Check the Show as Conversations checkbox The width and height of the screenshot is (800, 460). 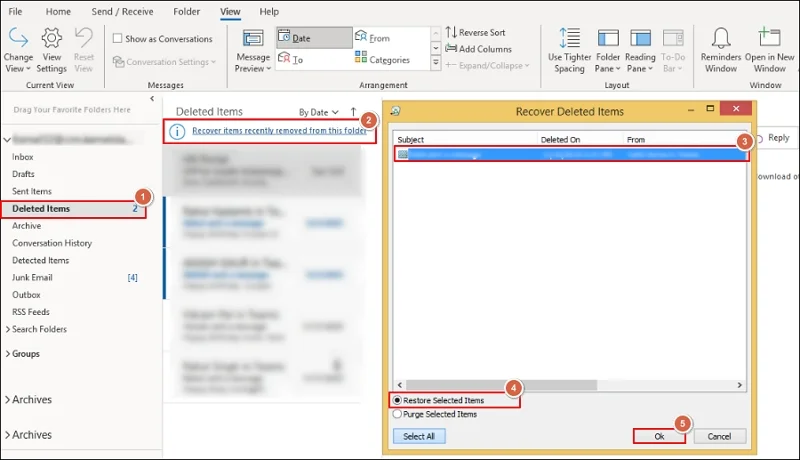117,38
